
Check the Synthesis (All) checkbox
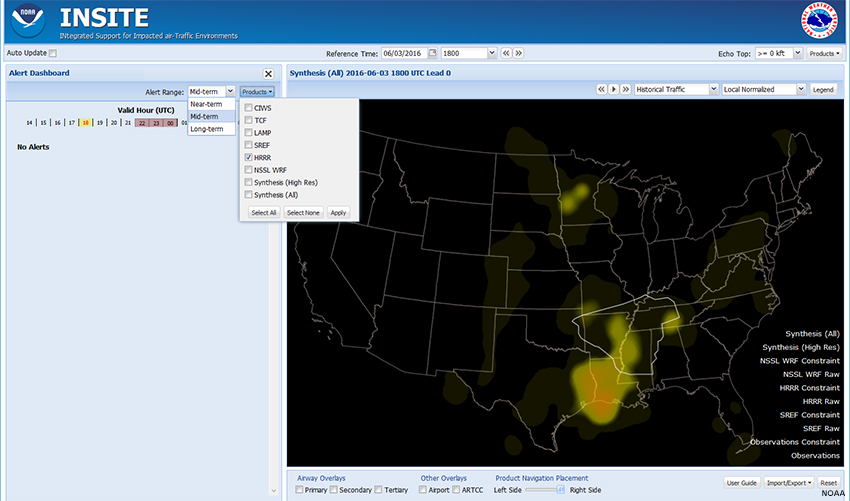click(x=248, y=195)
